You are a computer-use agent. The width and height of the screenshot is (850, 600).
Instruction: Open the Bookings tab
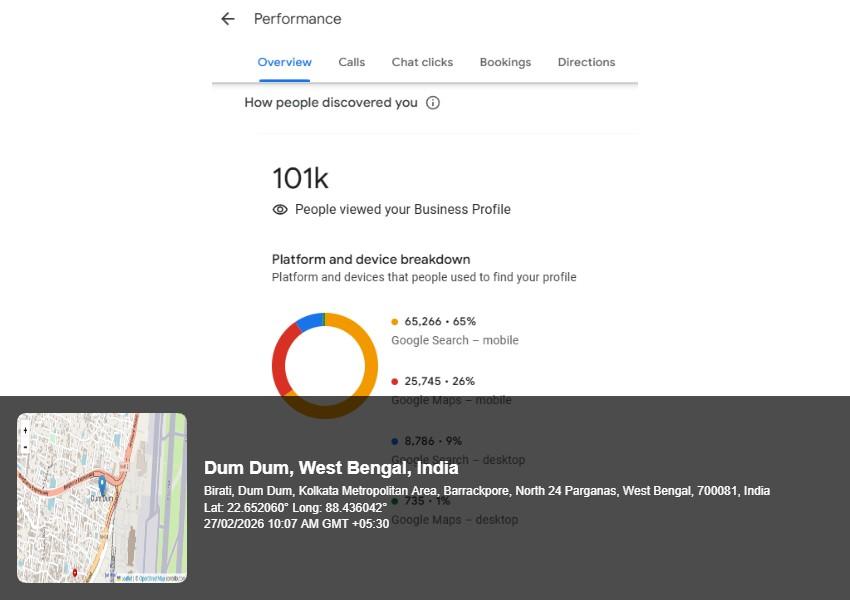click(x=505, y=62)
